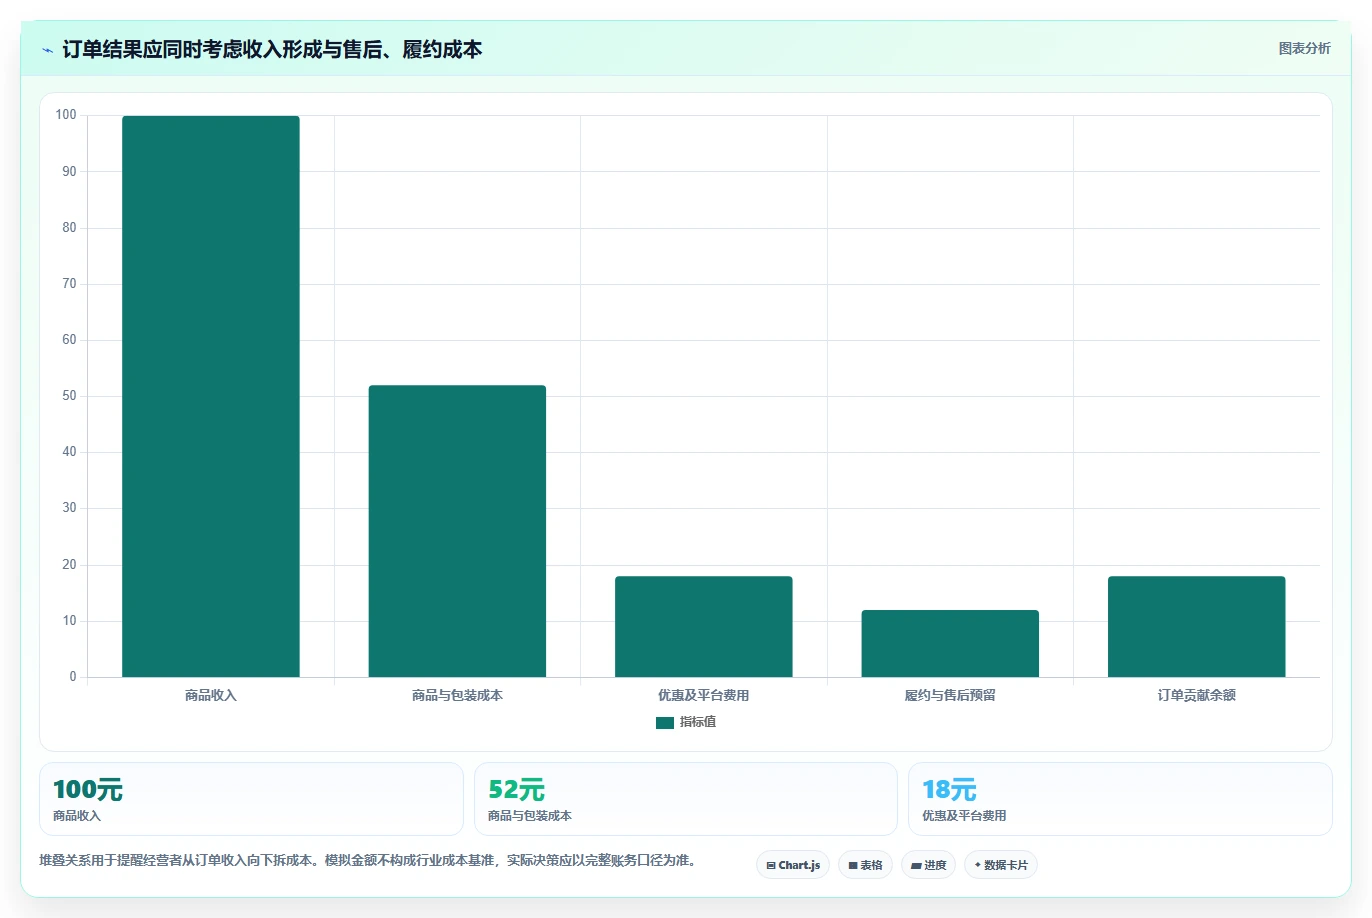The height and width of the screenshot is (918, 1372).
Task: Select the 商品与包装成本 bar
Action: pos(457,531)
